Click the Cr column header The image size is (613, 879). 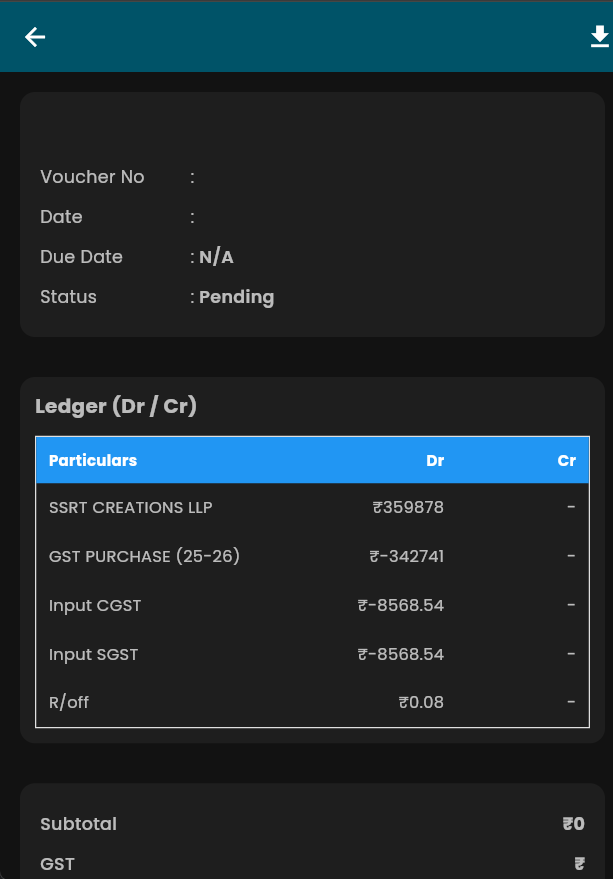pos(566,460)
